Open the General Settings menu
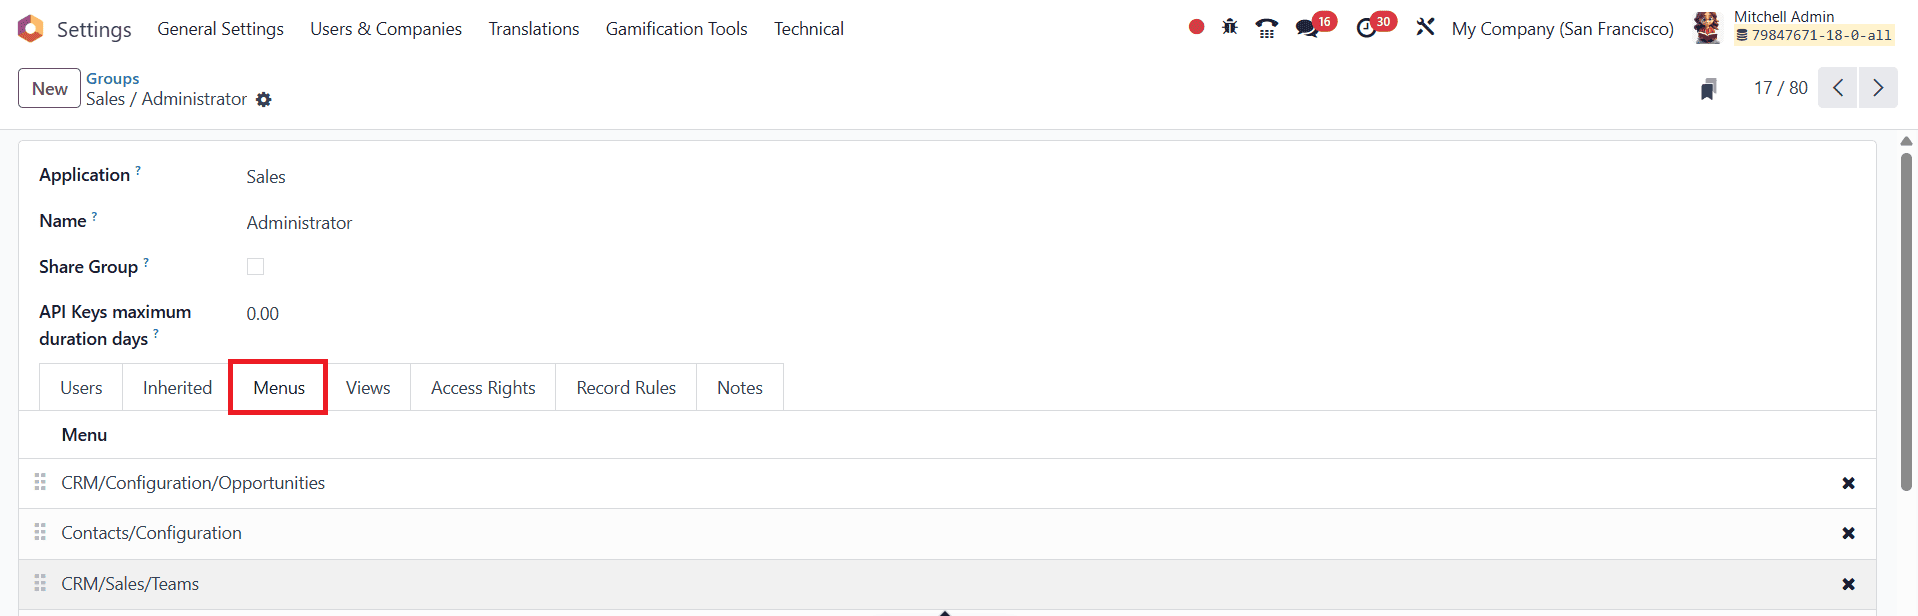 [x=220, y=29]
